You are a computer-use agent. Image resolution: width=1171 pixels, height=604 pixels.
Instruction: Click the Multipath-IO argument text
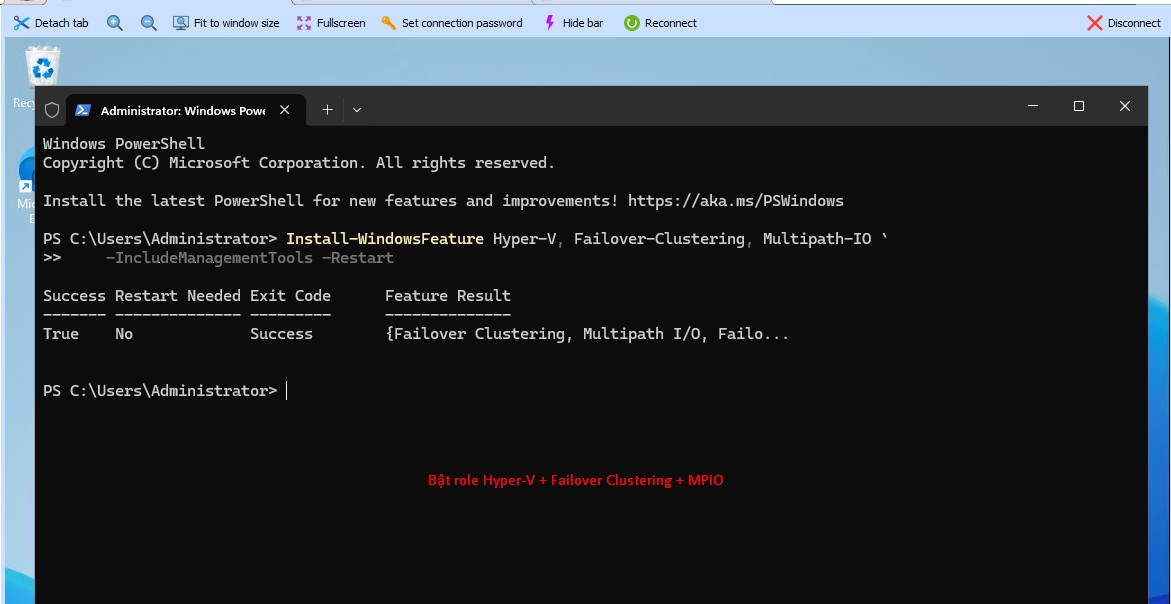pos(817,239)
